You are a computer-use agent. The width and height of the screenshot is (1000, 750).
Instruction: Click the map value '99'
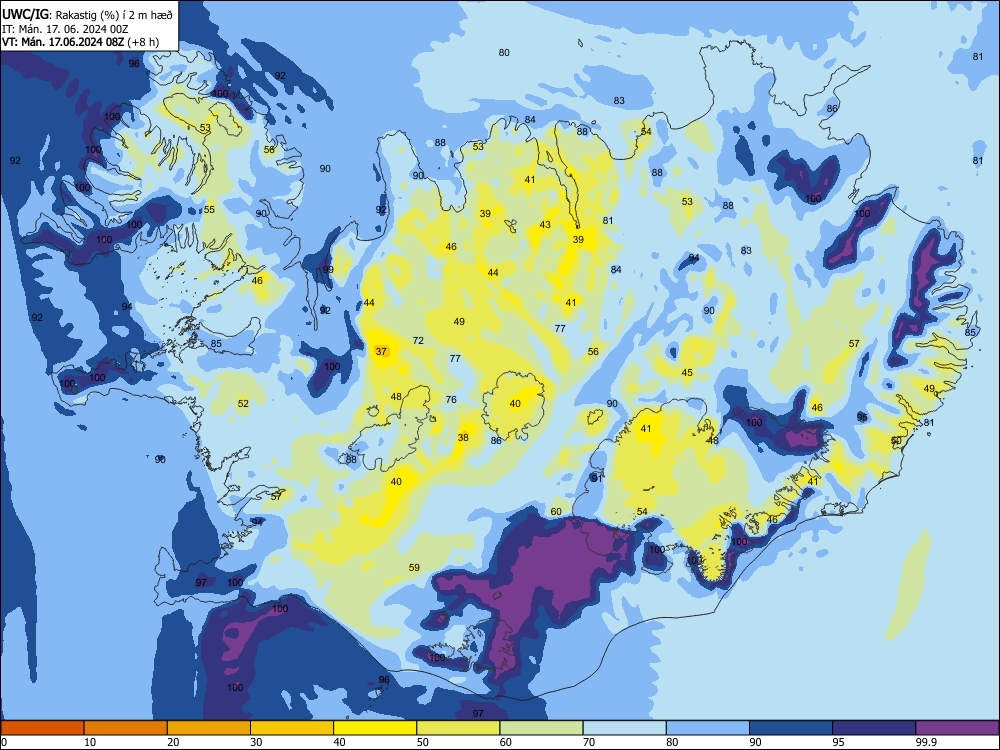(328, 270)
